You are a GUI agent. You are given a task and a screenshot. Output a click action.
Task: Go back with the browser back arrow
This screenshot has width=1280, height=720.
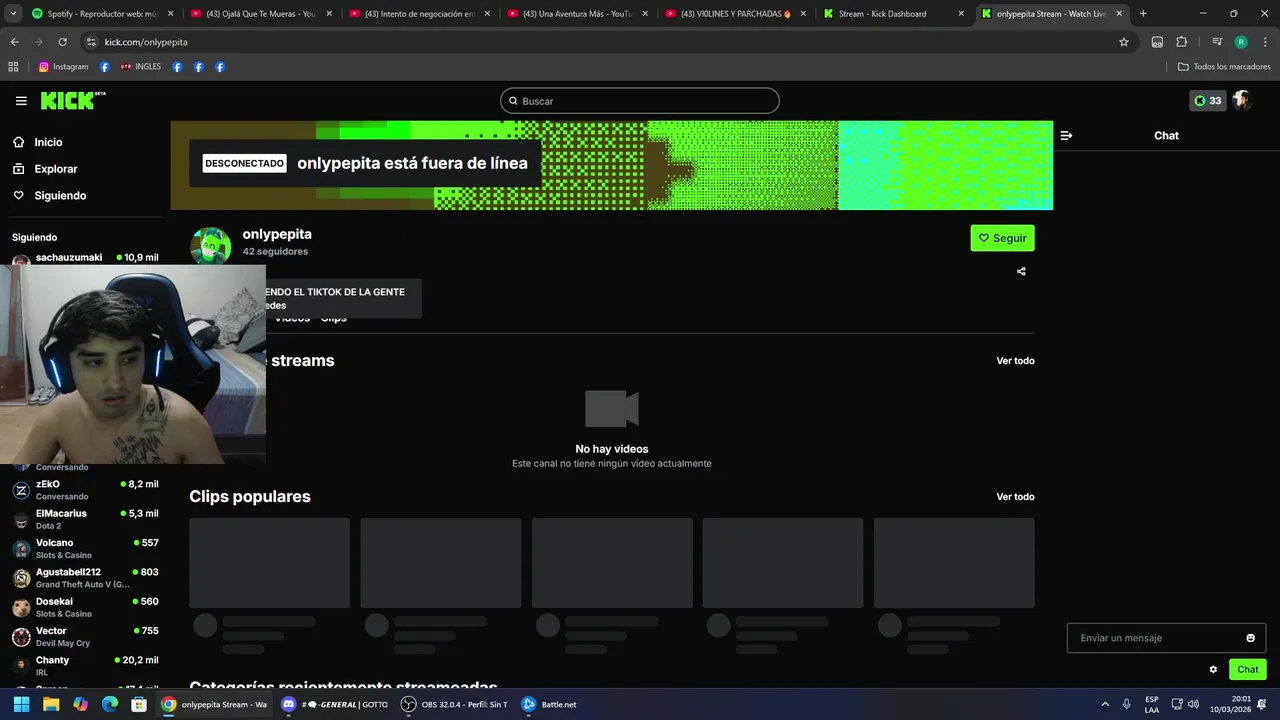14,42
